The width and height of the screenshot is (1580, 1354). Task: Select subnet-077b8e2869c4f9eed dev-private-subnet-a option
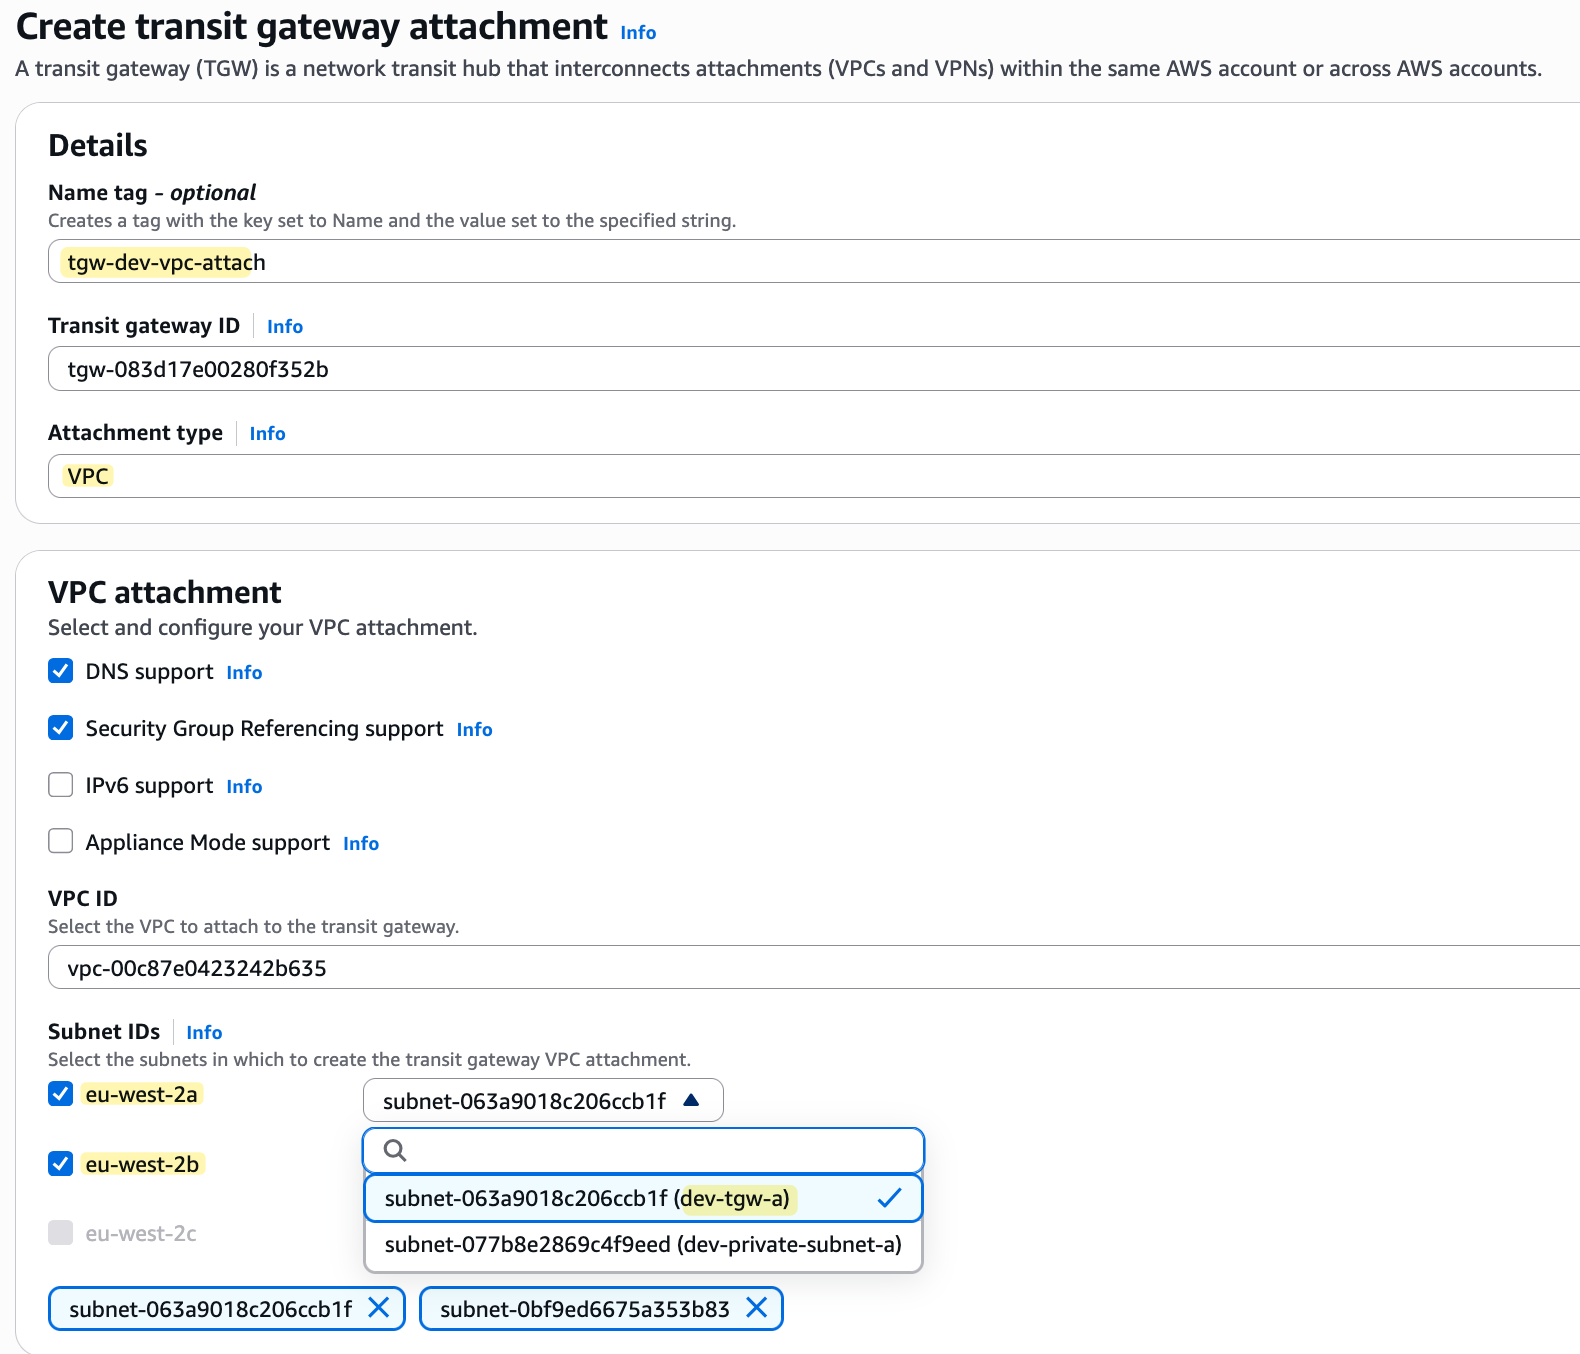click(643, 1245)
